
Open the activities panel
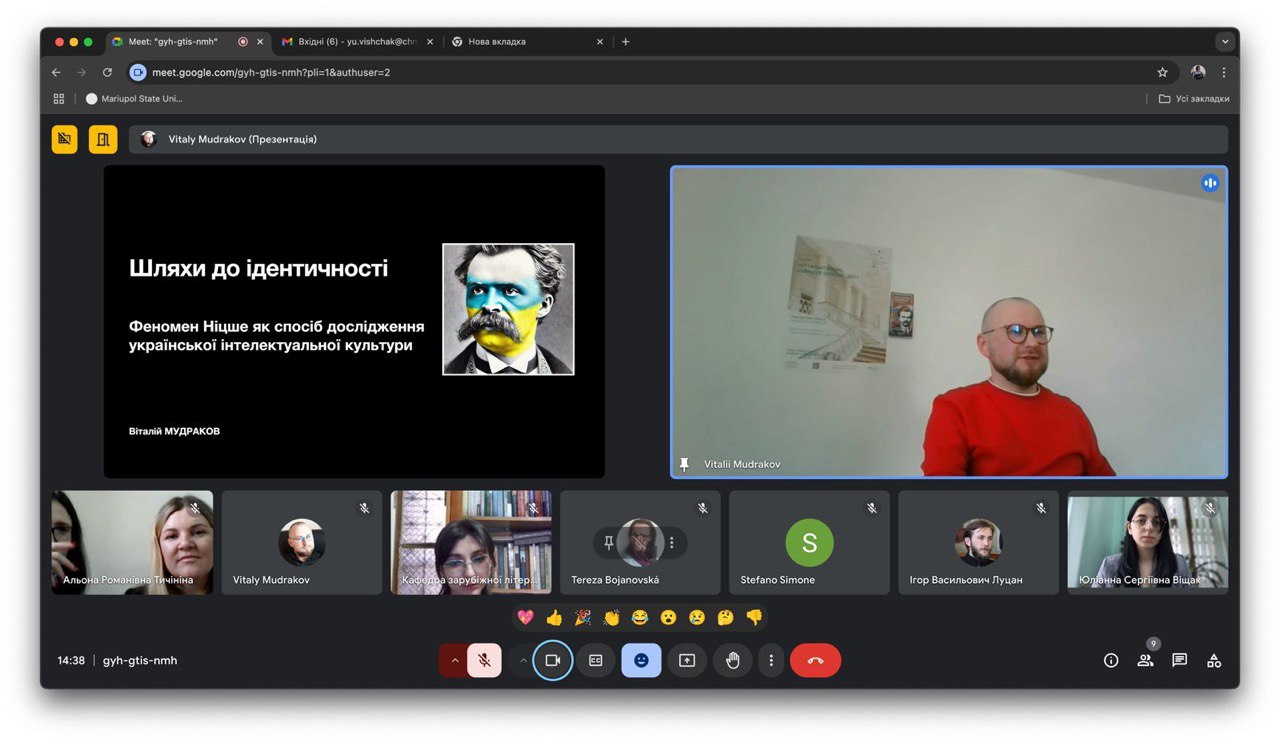click(x=1214, y=660)
